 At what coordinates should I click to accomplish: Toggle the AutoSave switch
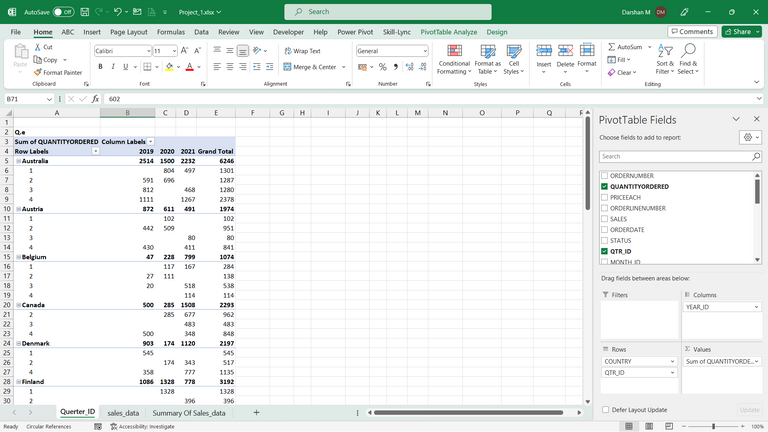(63, 12)
